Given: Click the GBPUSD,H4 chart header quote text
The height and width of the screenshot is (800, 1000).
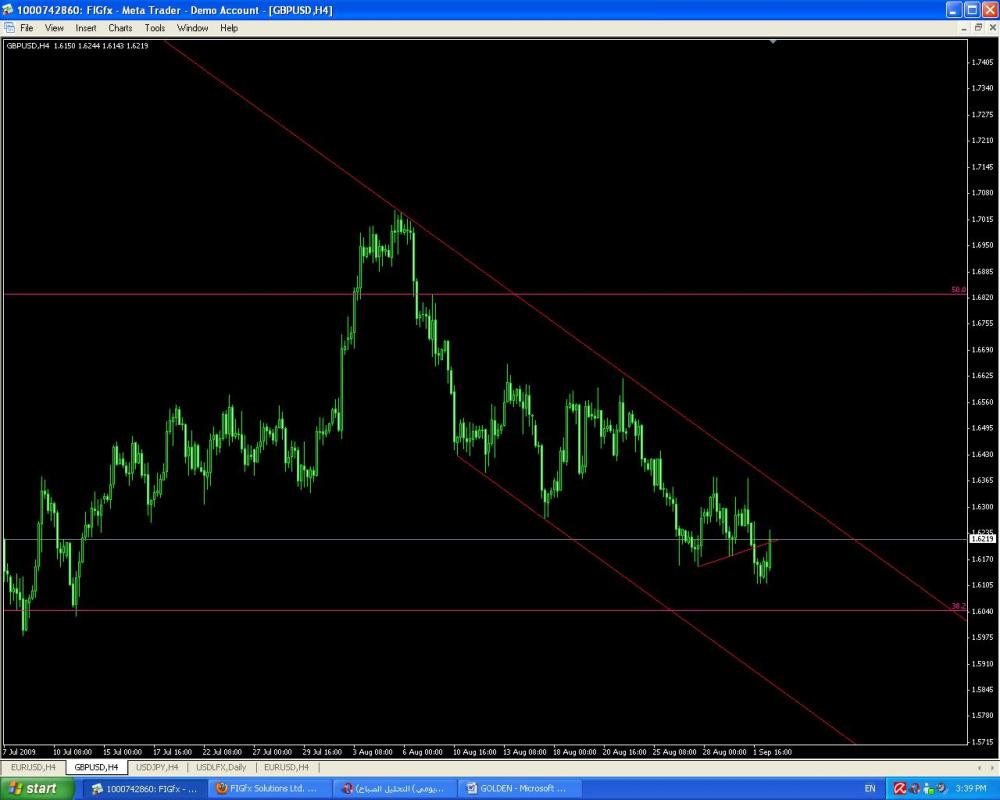Looking at the screenshot, I should 77,46.
